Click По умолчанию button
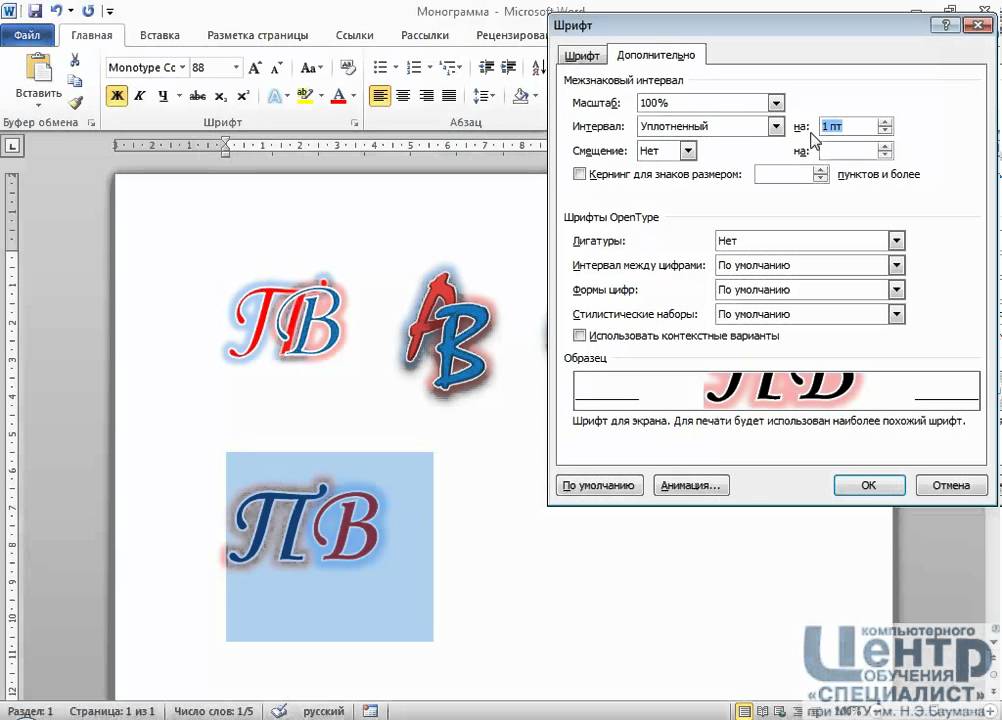The image size is (1002, 720). click(x=599, y=486)
